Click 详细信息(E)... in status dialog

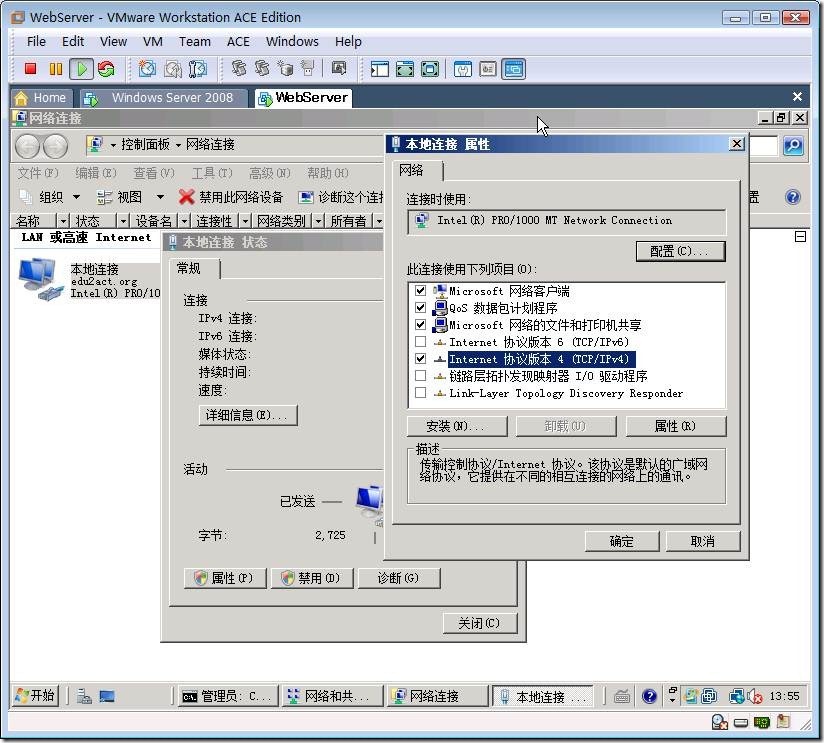248,415
